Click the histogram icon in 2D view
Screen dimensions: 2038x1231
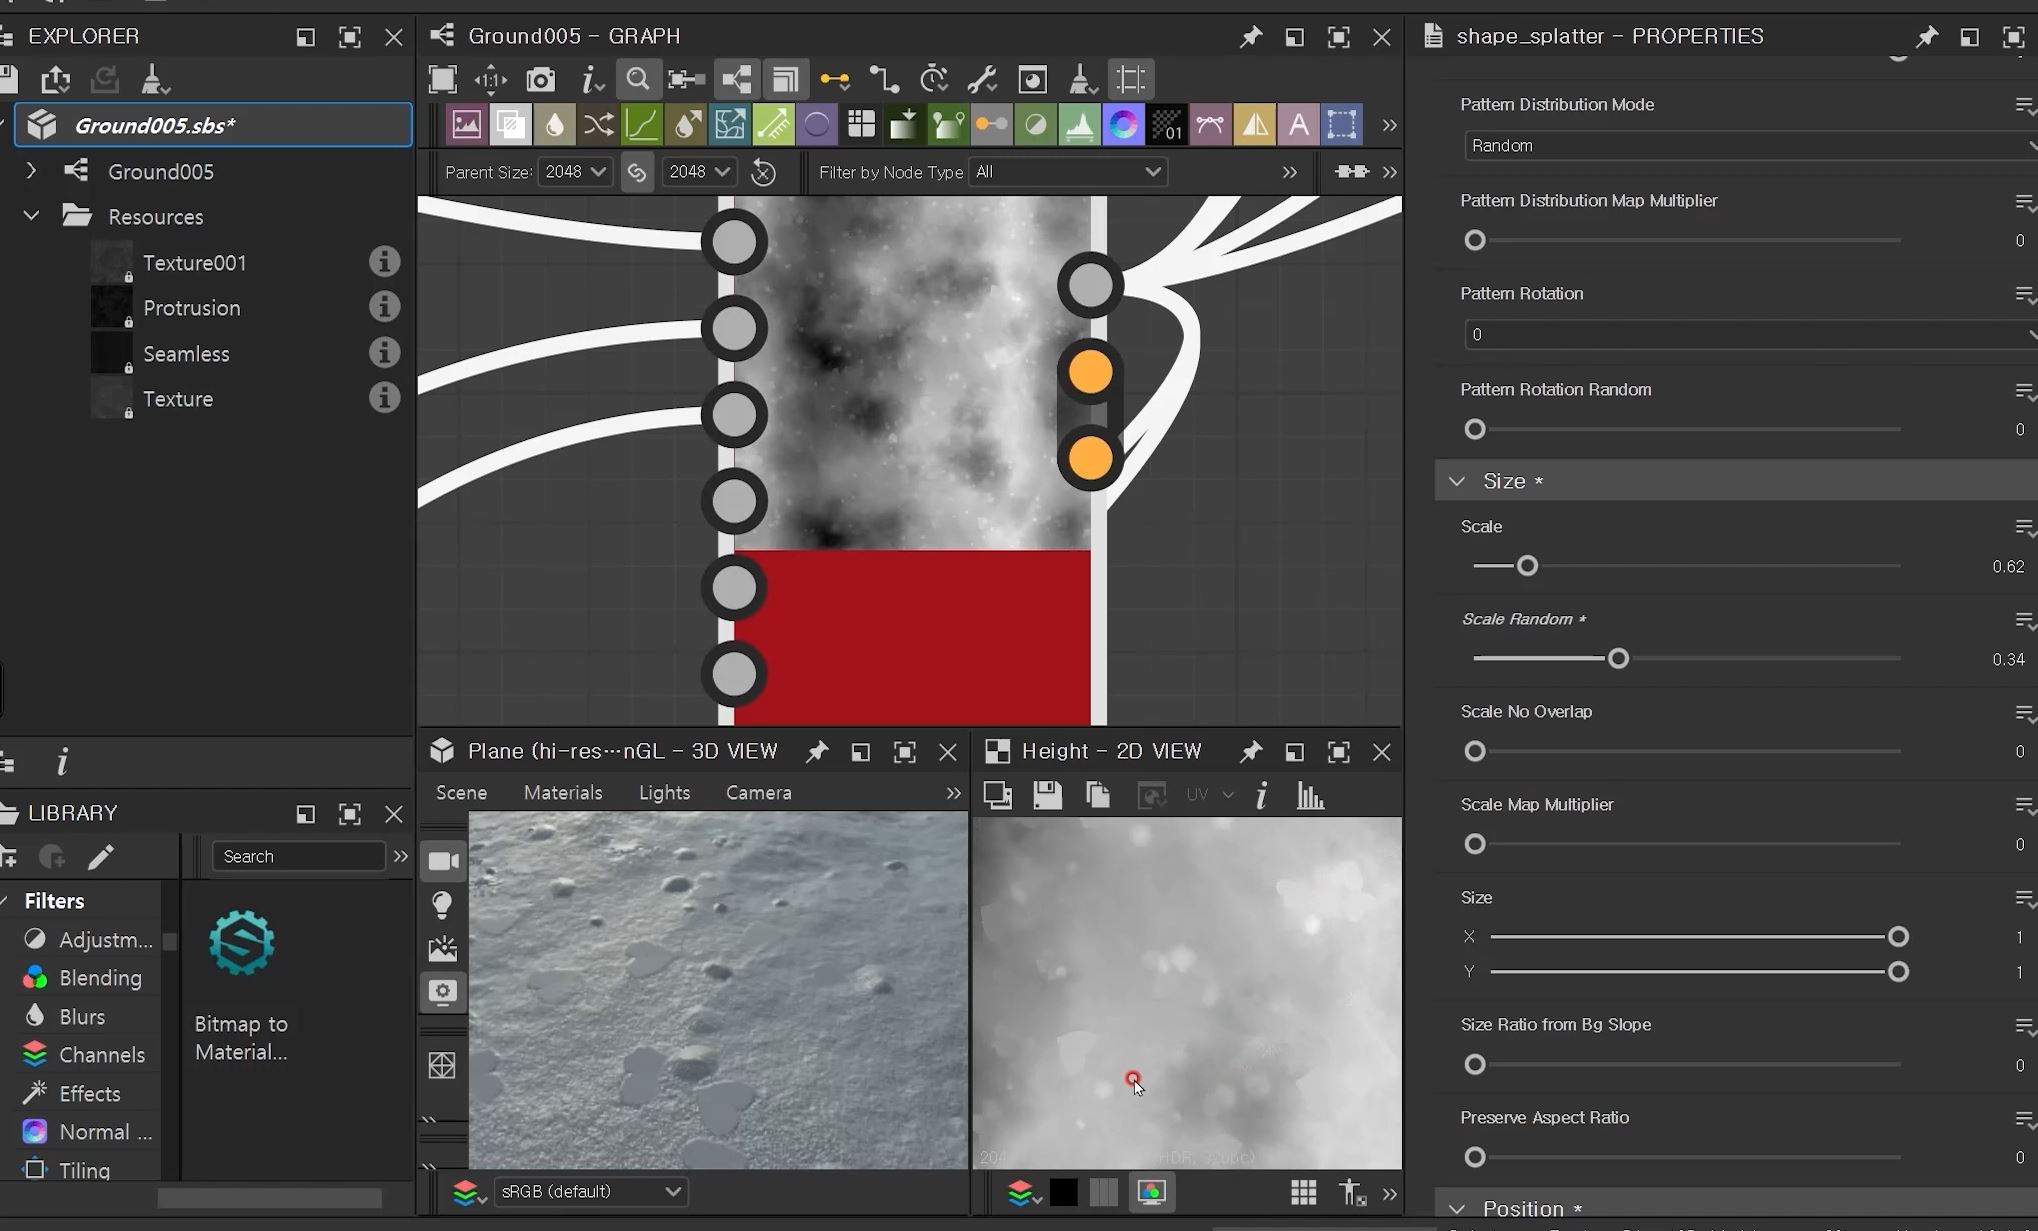1310,796
